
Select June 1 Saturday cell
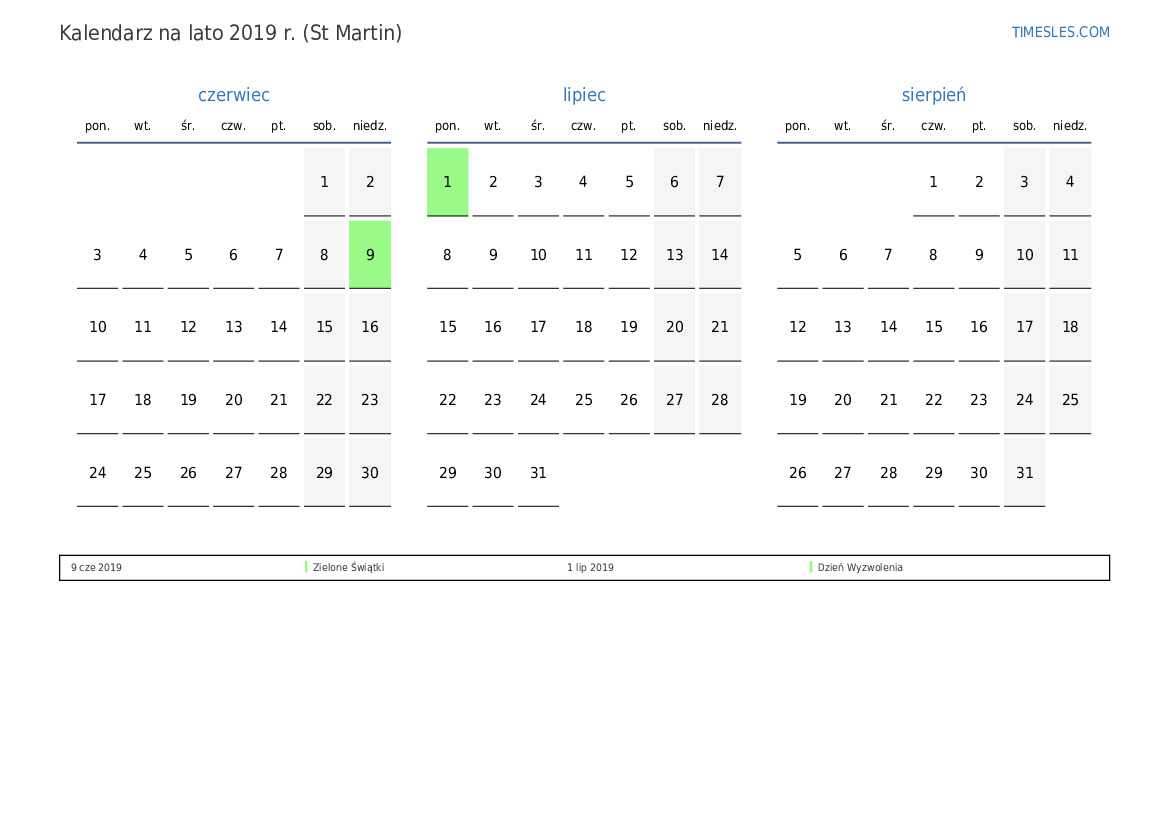[x=324, y=182]
